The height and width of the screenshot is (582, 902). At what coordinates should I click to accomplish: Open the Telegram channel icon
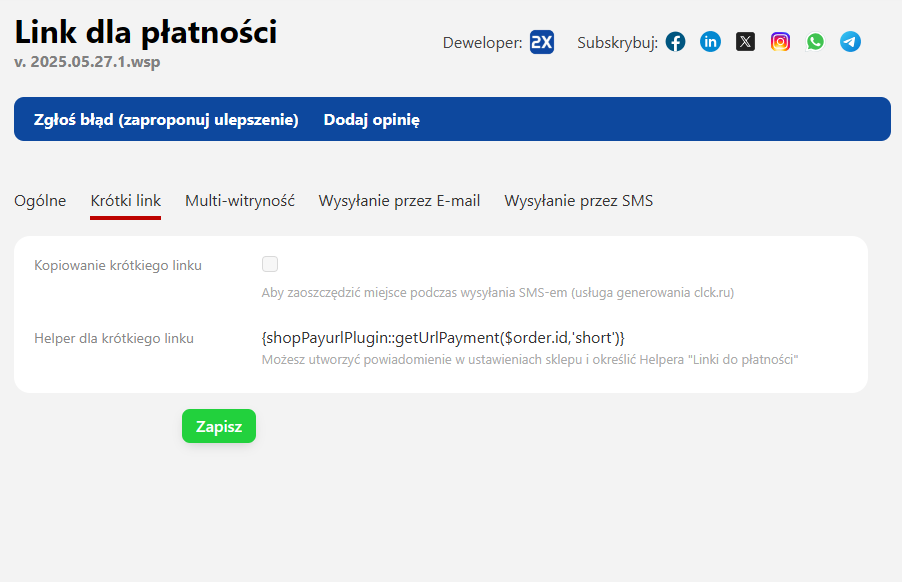point(850,42)
